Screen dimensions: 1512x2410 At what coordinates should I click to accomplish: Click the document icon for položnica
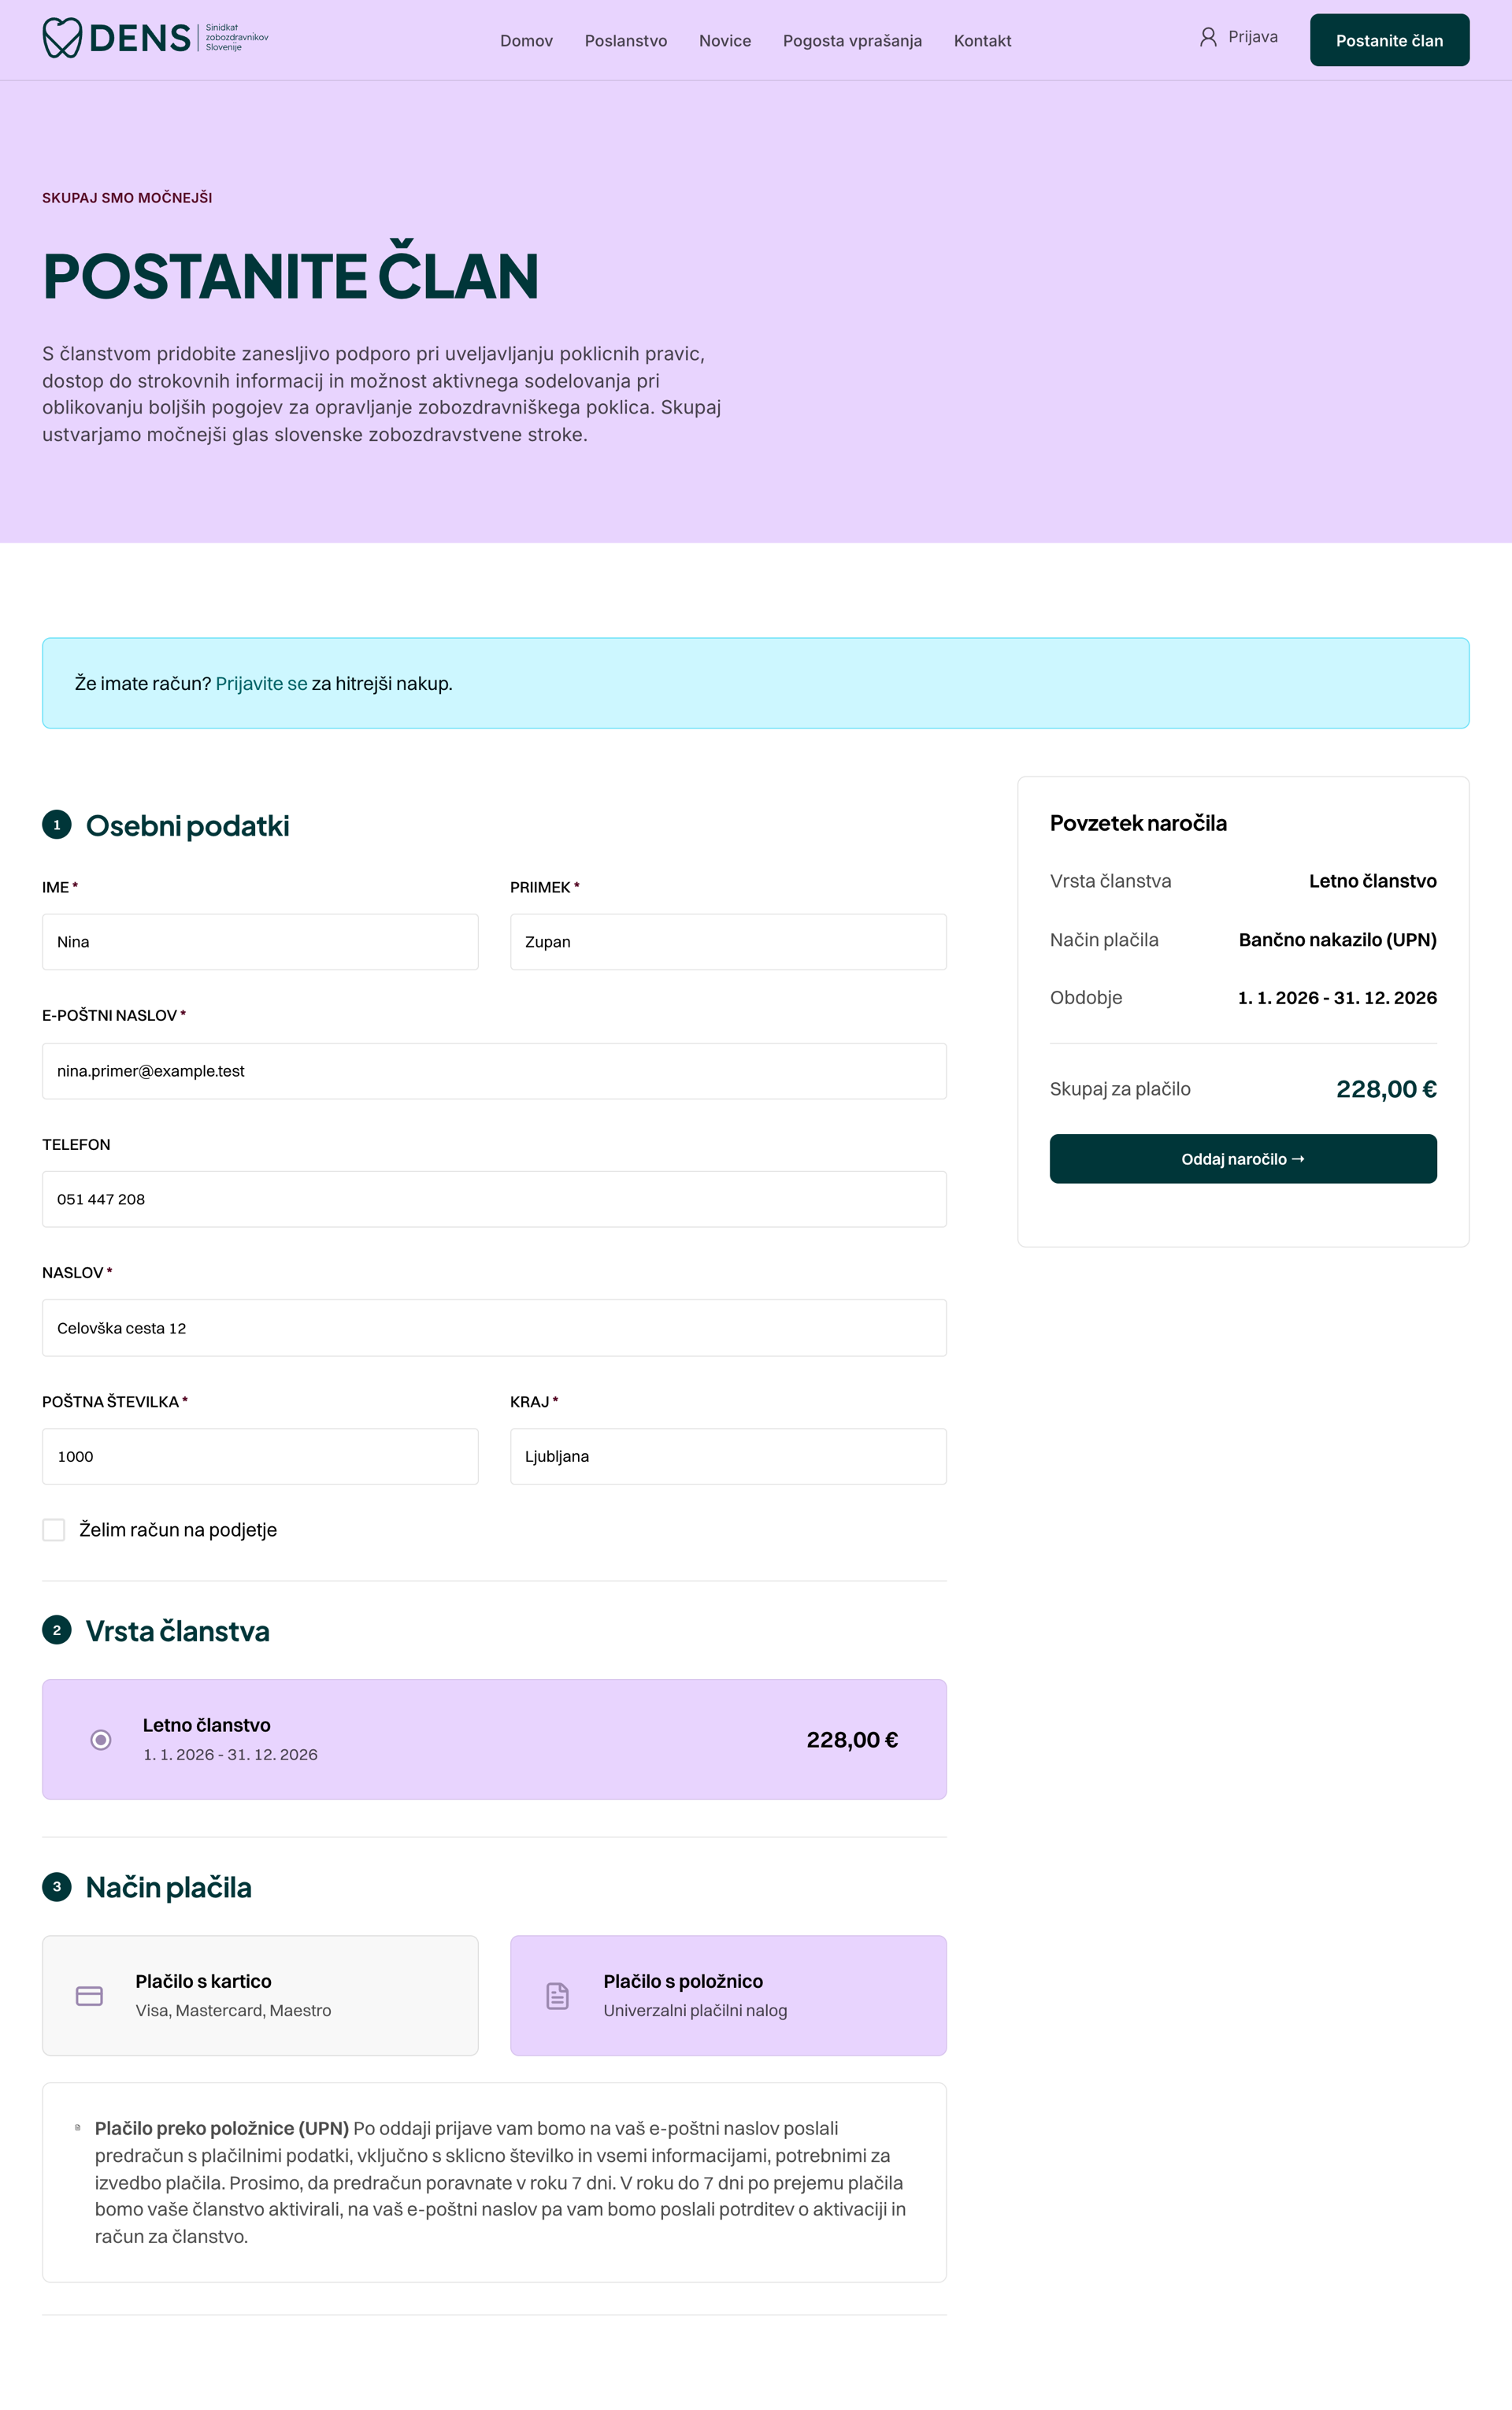(x=557, y=1995)
